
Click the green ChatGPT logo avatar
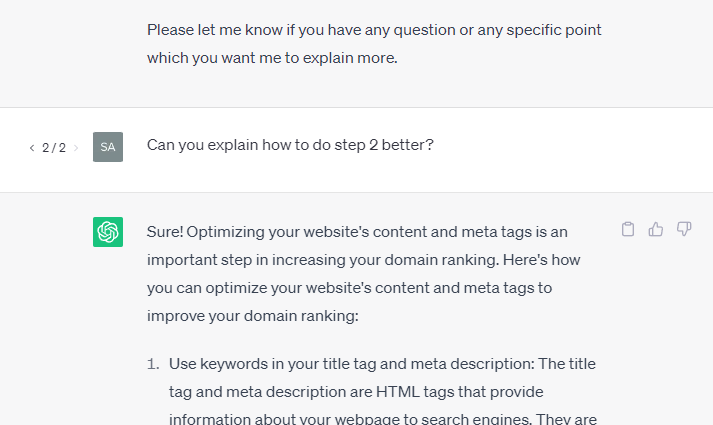[108, 232]
